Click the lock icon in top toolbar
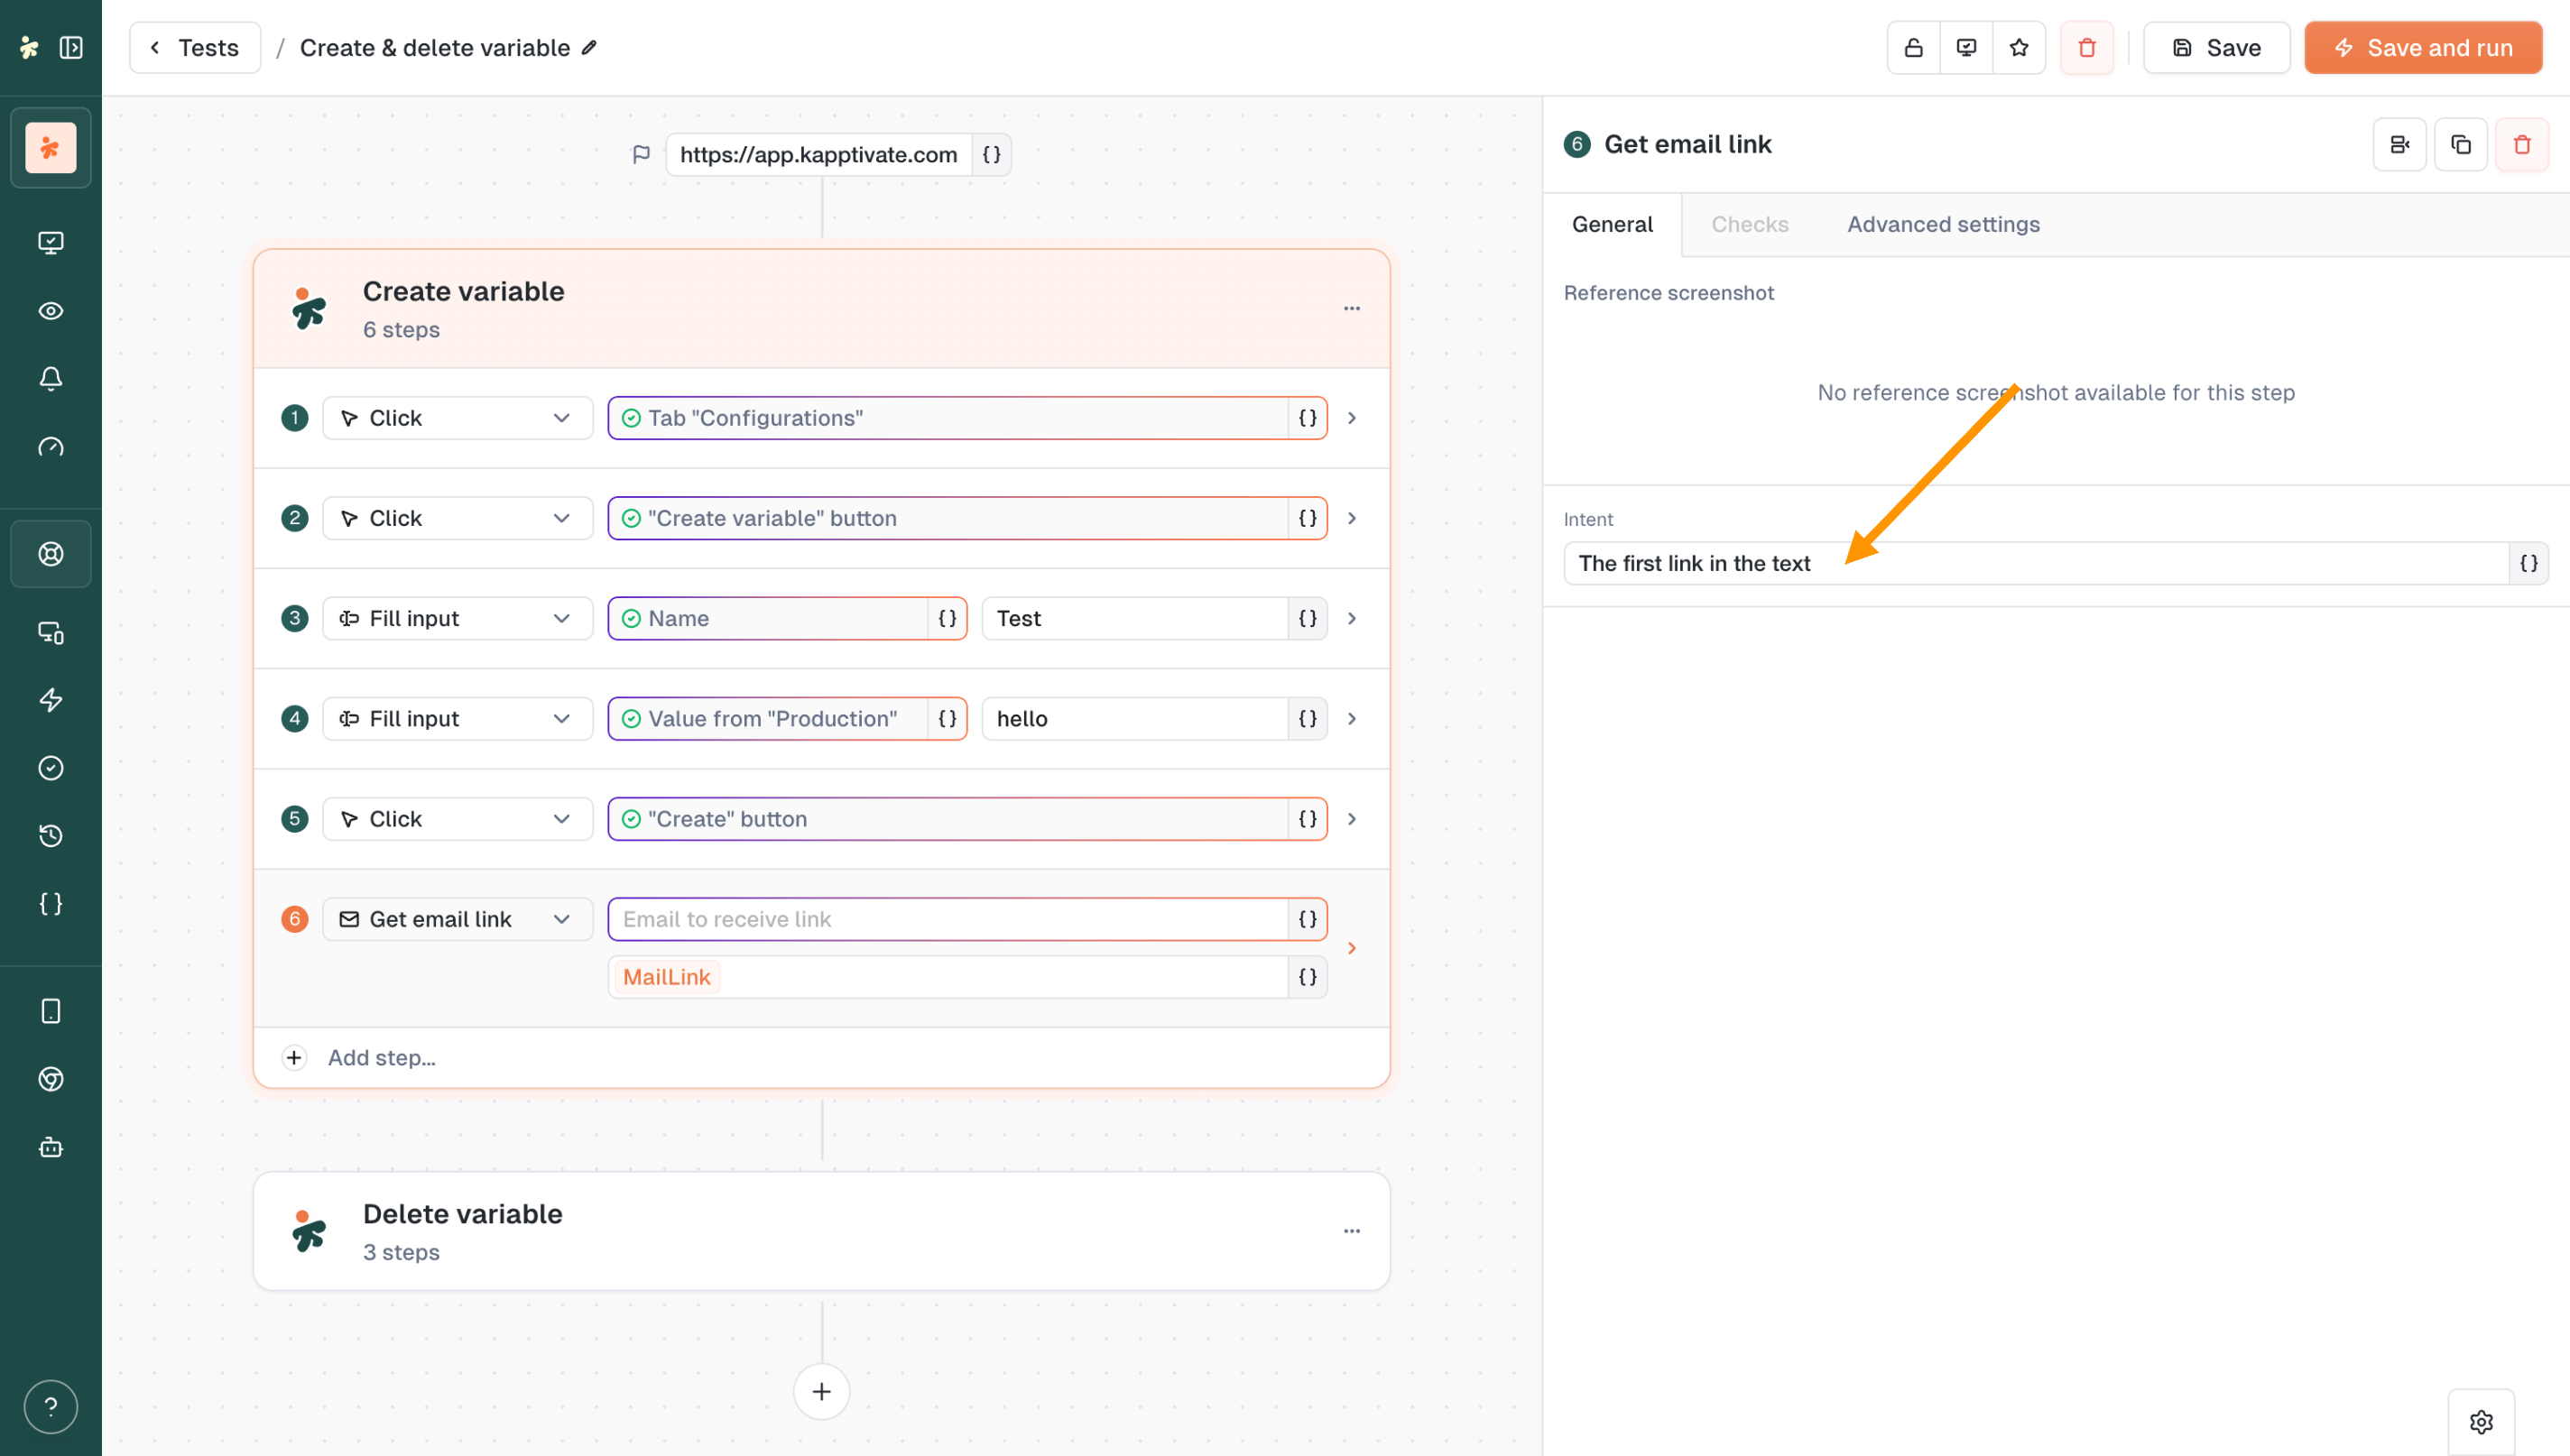Screen dimensions: 2570x1456 pos(1913,47)
